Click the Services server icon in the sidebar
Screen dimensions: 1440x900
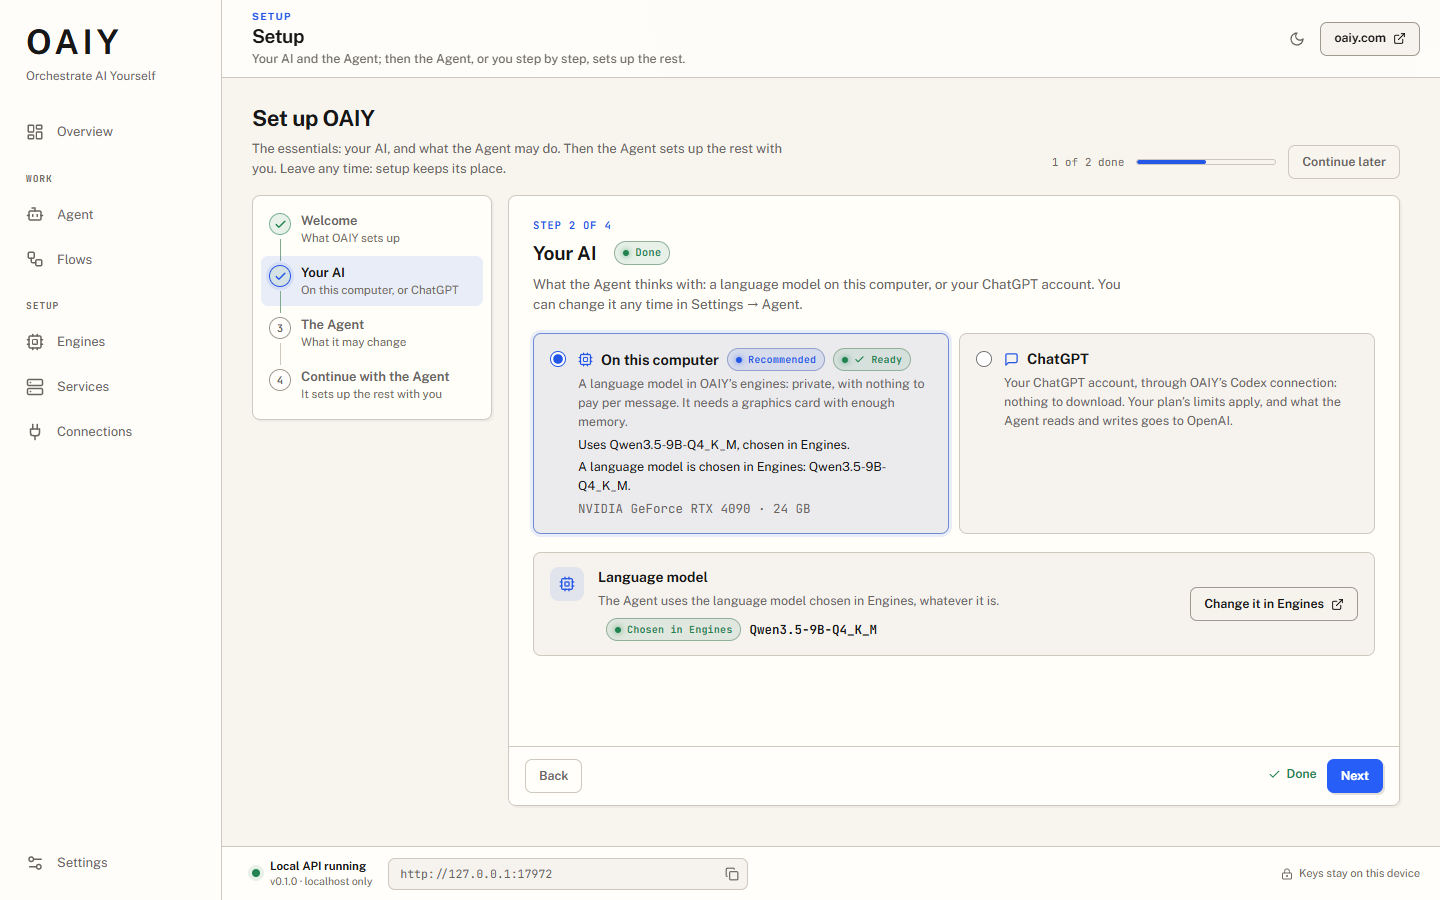(x=35, y=387)
